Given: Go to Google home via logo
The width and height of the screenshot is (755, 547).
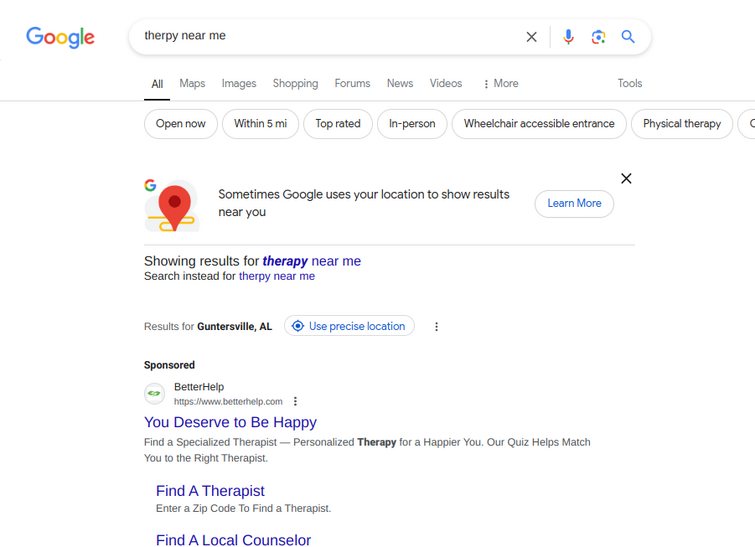Looking at the screenshot, I should (60, 37).
